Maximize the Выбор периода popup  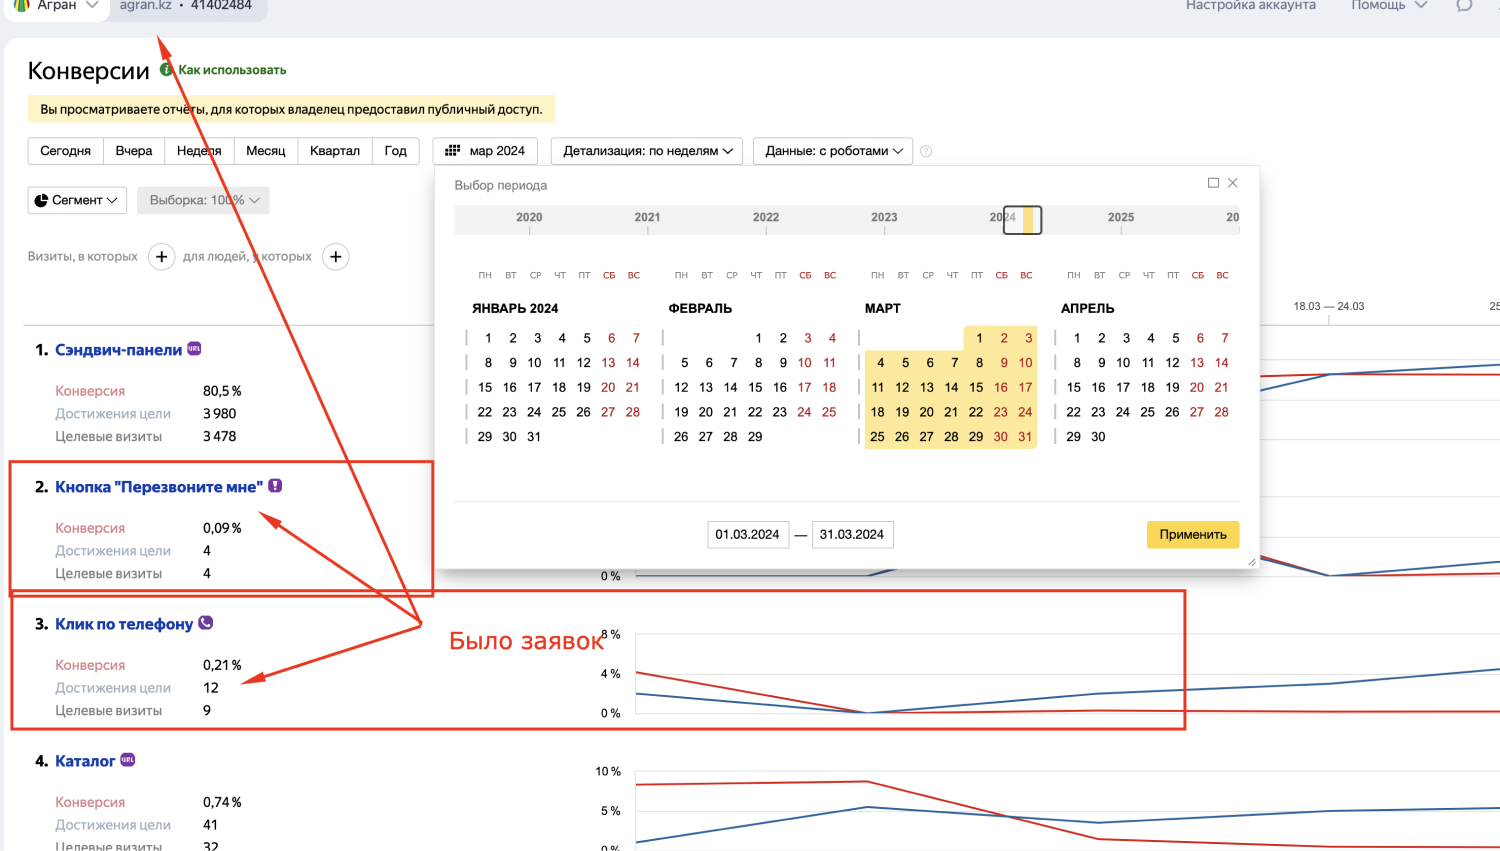(x=1213, y=183)
